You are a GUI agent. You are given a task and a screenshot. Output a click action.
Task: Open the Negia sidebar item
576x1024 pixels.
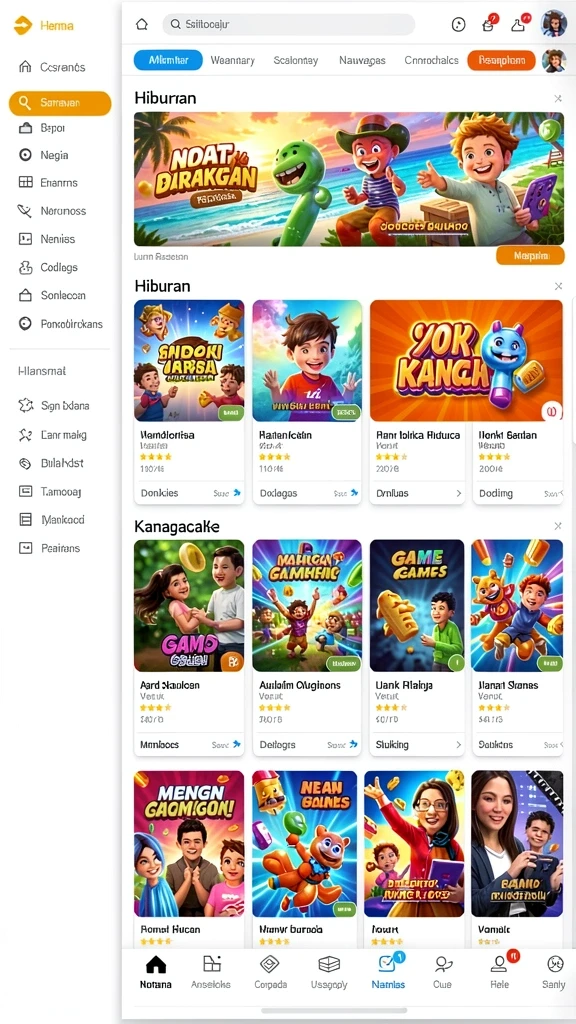pyautogui.click(x=44, y=155)
